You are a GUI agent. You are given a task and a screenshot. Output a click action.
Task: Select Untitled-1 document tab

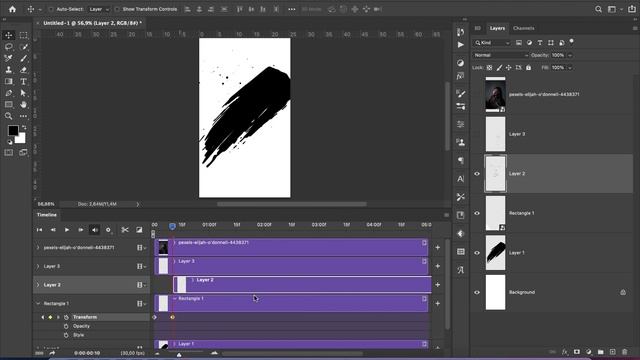click(x=93, y=23)
